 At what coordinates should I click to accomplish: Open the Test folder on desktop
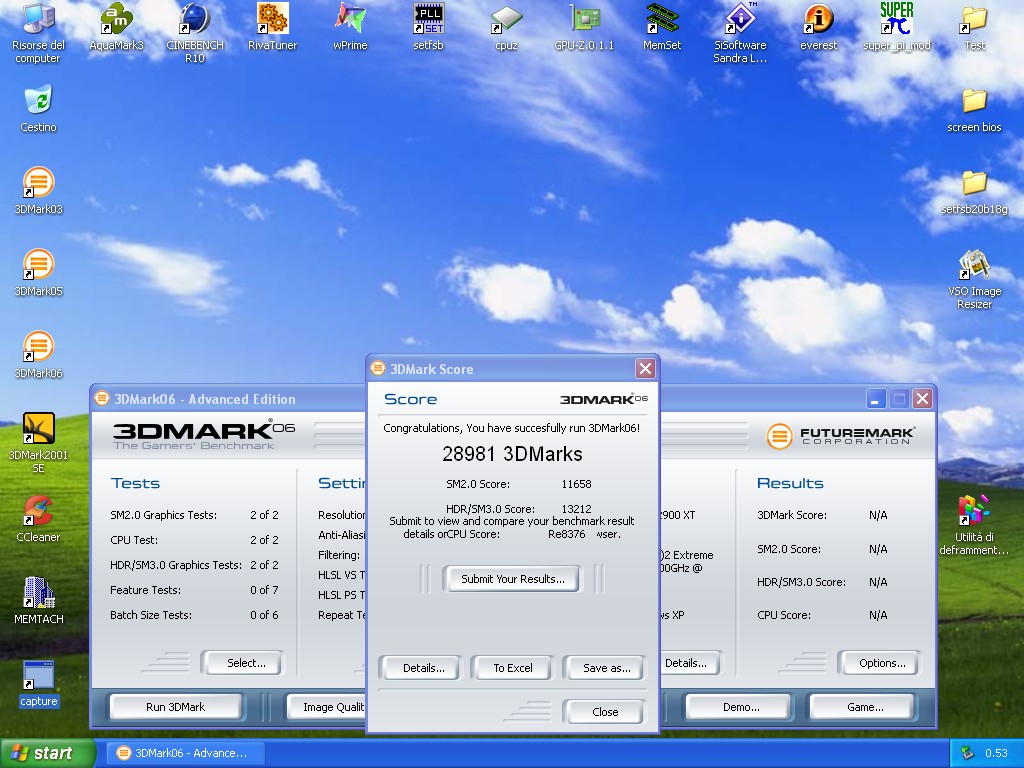pyautogui.click(x=974, y=27)
